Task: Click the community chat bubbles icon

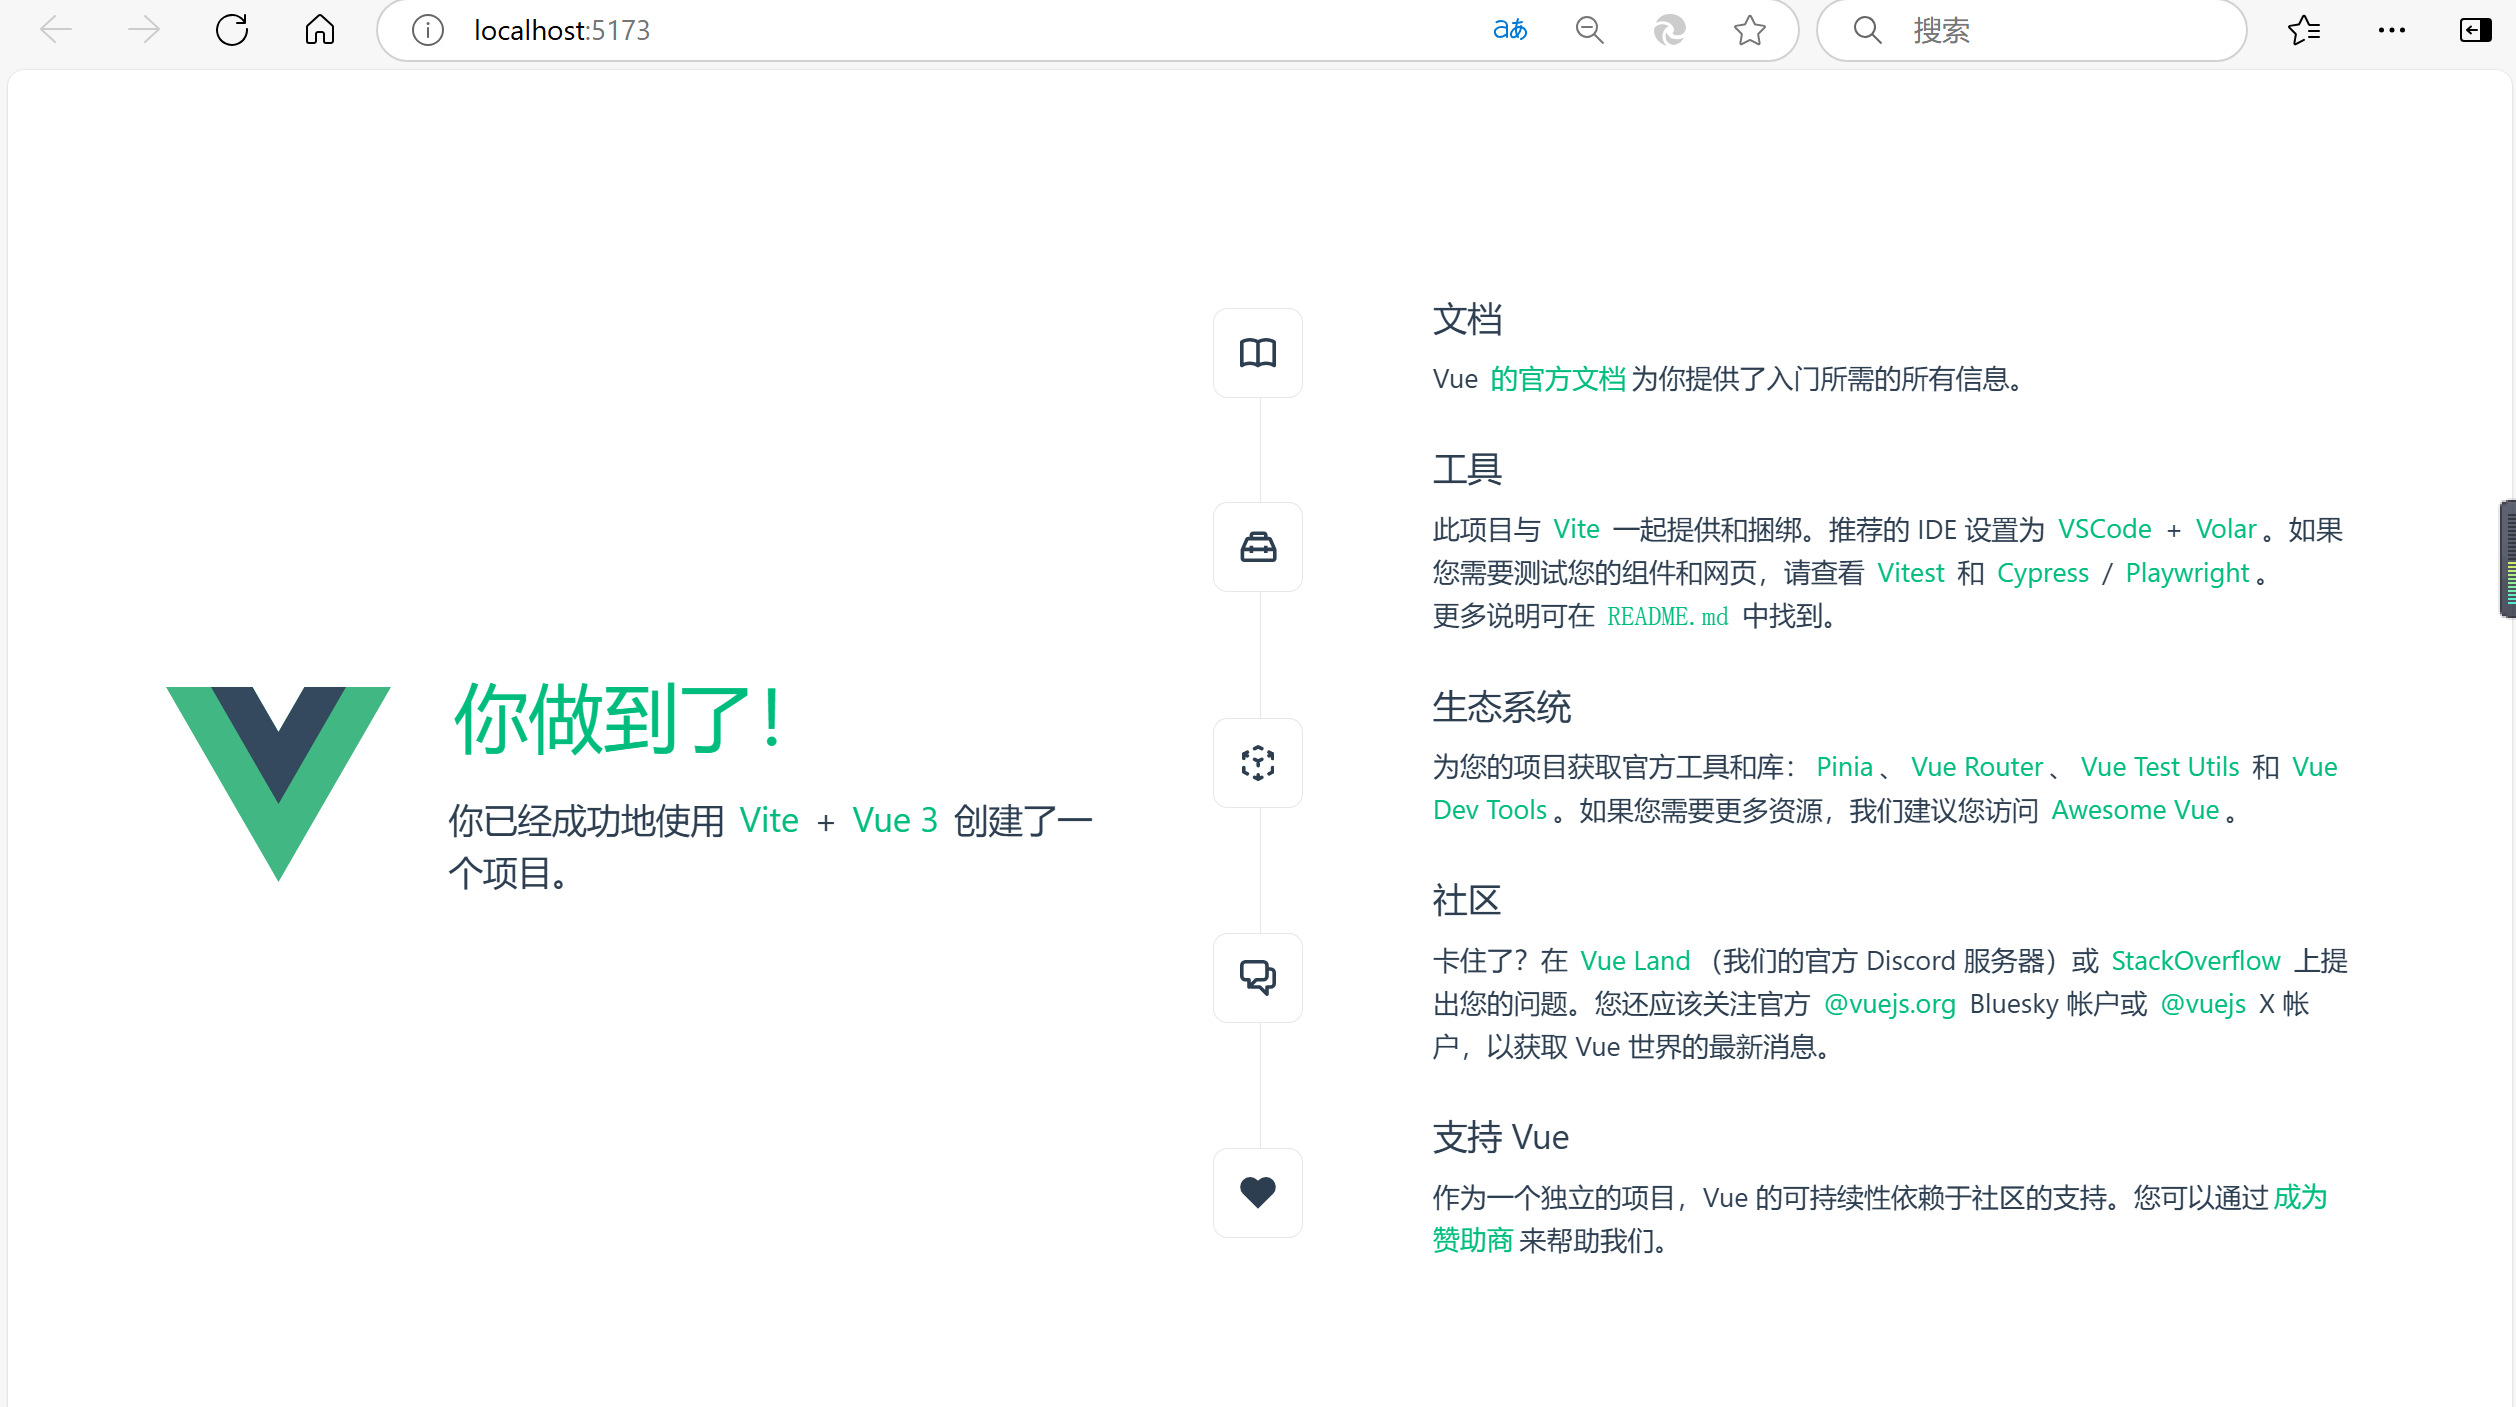Action: [x=1258, y=978]
